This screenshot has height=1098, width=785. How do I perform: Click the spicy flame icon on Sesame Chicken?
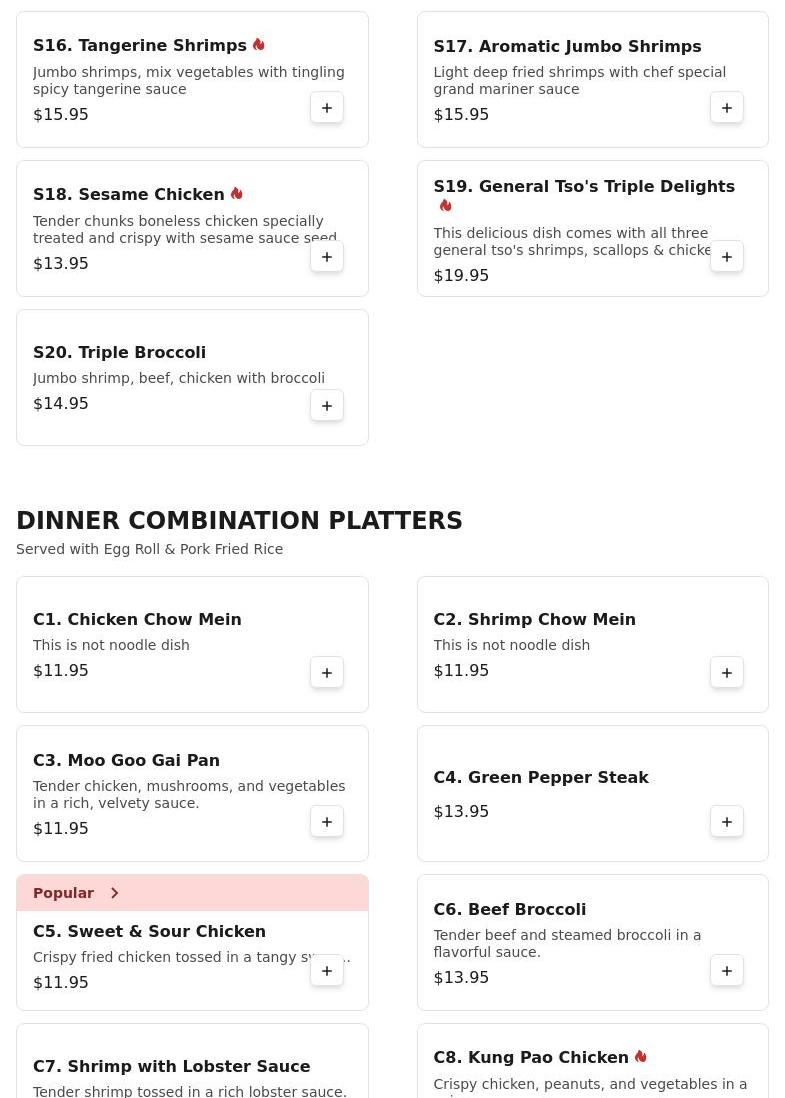[237, 194]
